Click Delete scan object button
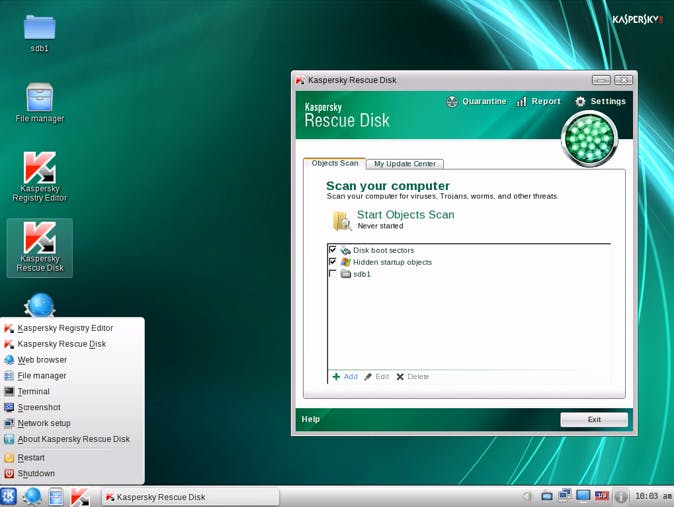 tap(413, 377)
